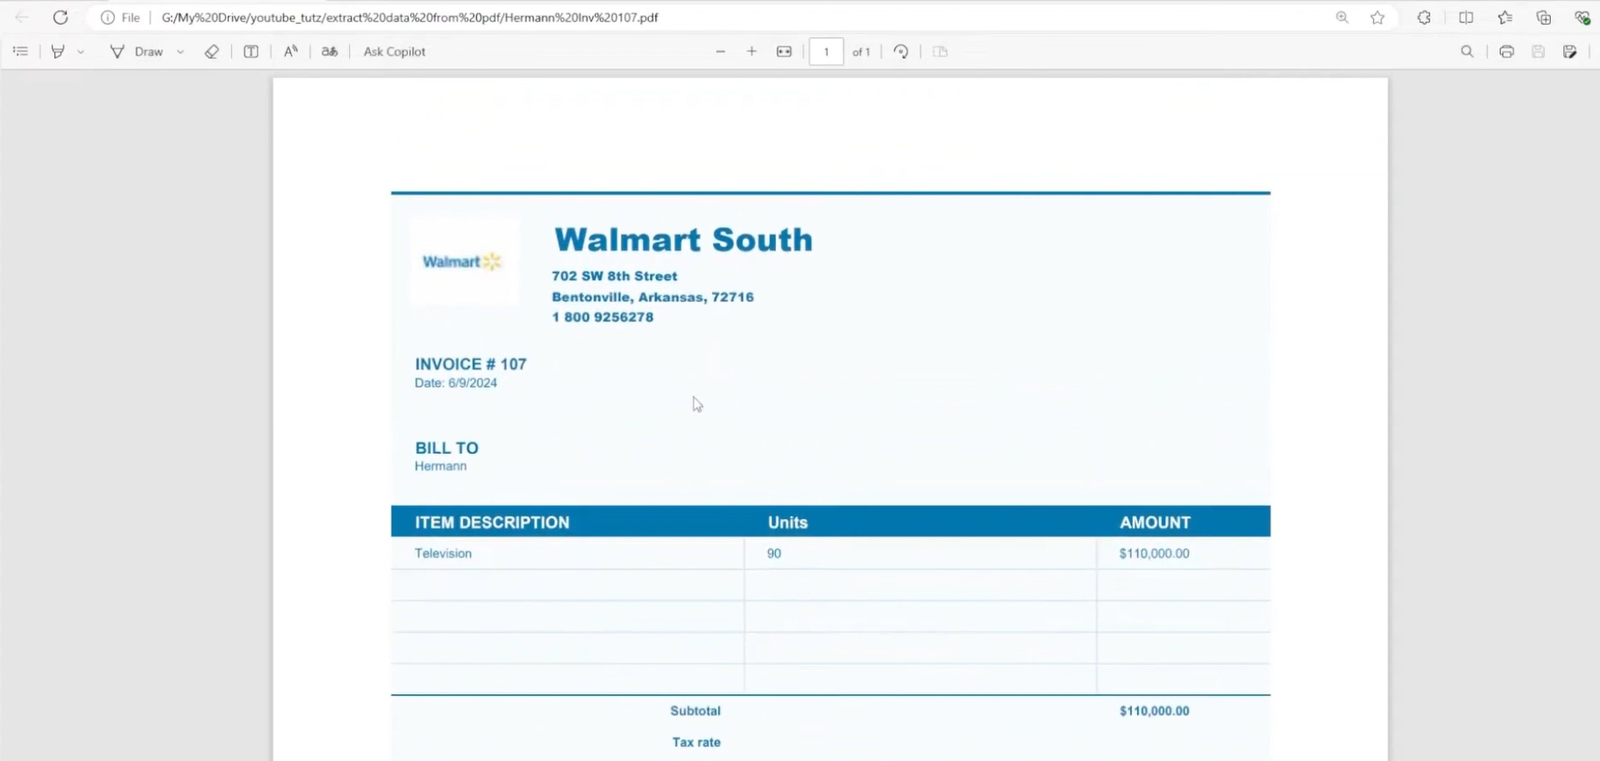Open the table of contents panel
The image size is (1600, 761).
tap(20, 51)
